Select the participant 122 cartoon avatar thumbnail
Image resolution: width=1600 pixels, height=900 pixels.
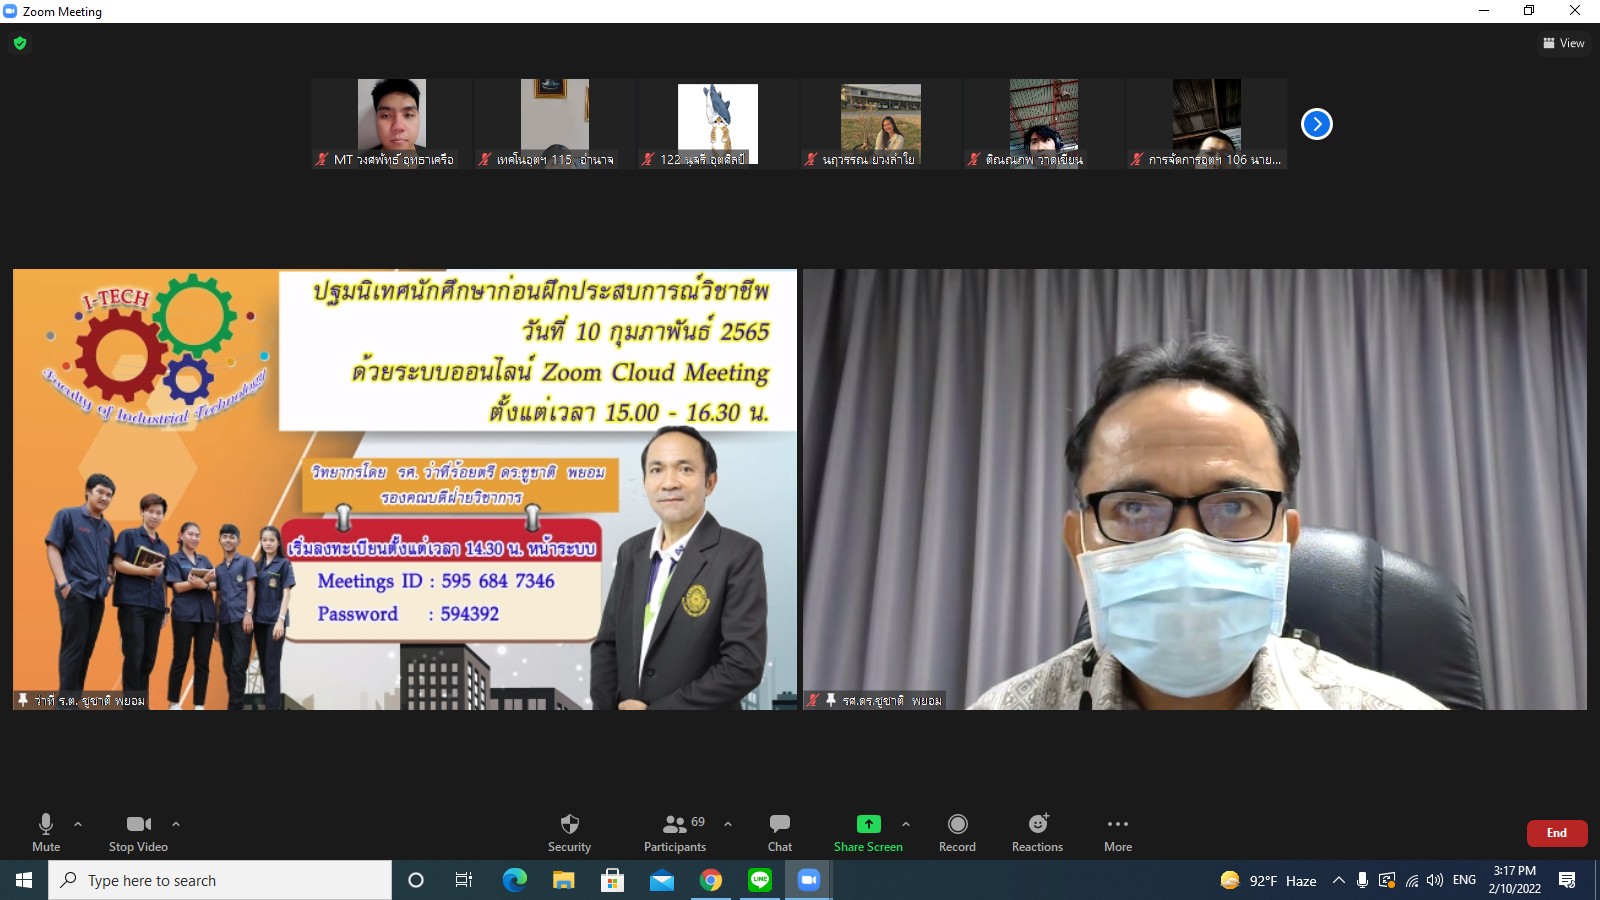(x=718, y=124)
